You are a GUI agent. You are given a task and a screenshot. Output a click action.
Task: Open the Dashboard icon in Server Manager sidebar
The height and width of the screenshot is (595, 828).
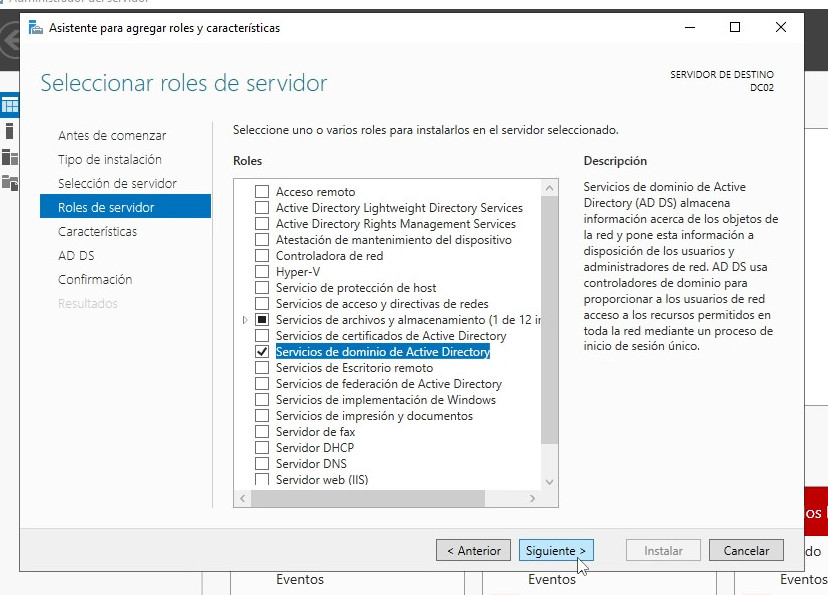10,105
